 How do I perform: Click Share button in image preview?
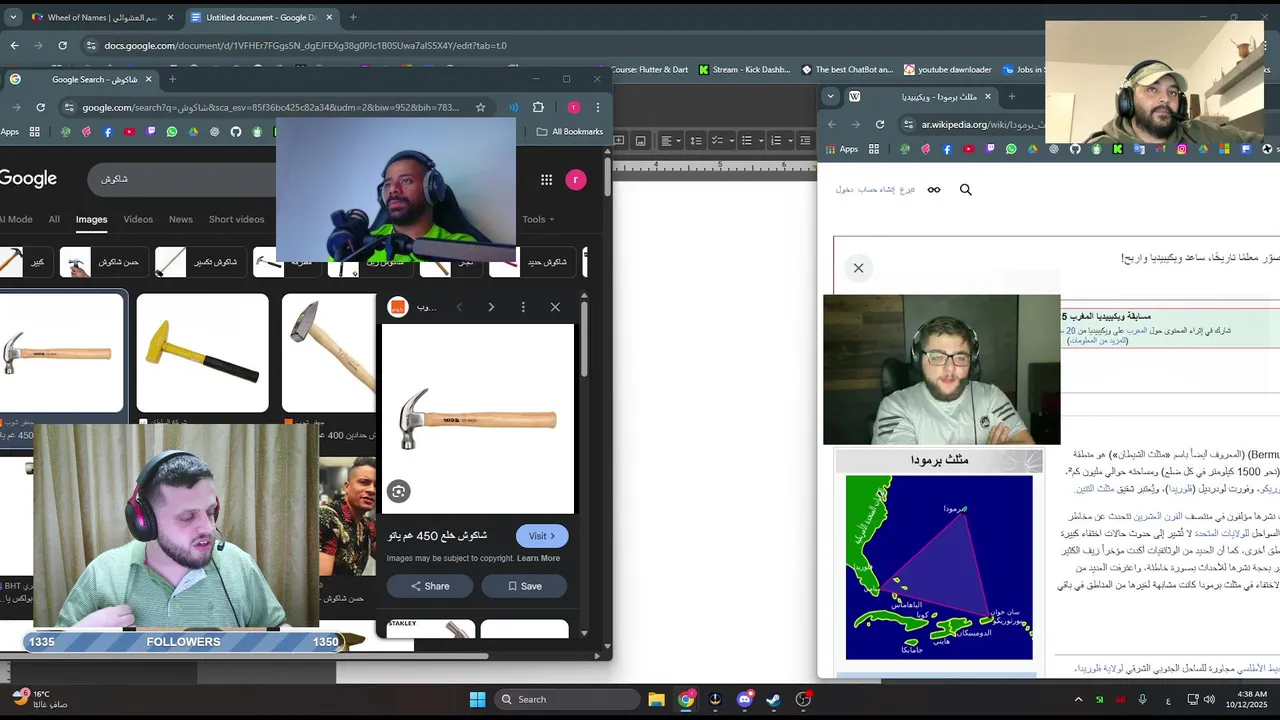point(430,586)
